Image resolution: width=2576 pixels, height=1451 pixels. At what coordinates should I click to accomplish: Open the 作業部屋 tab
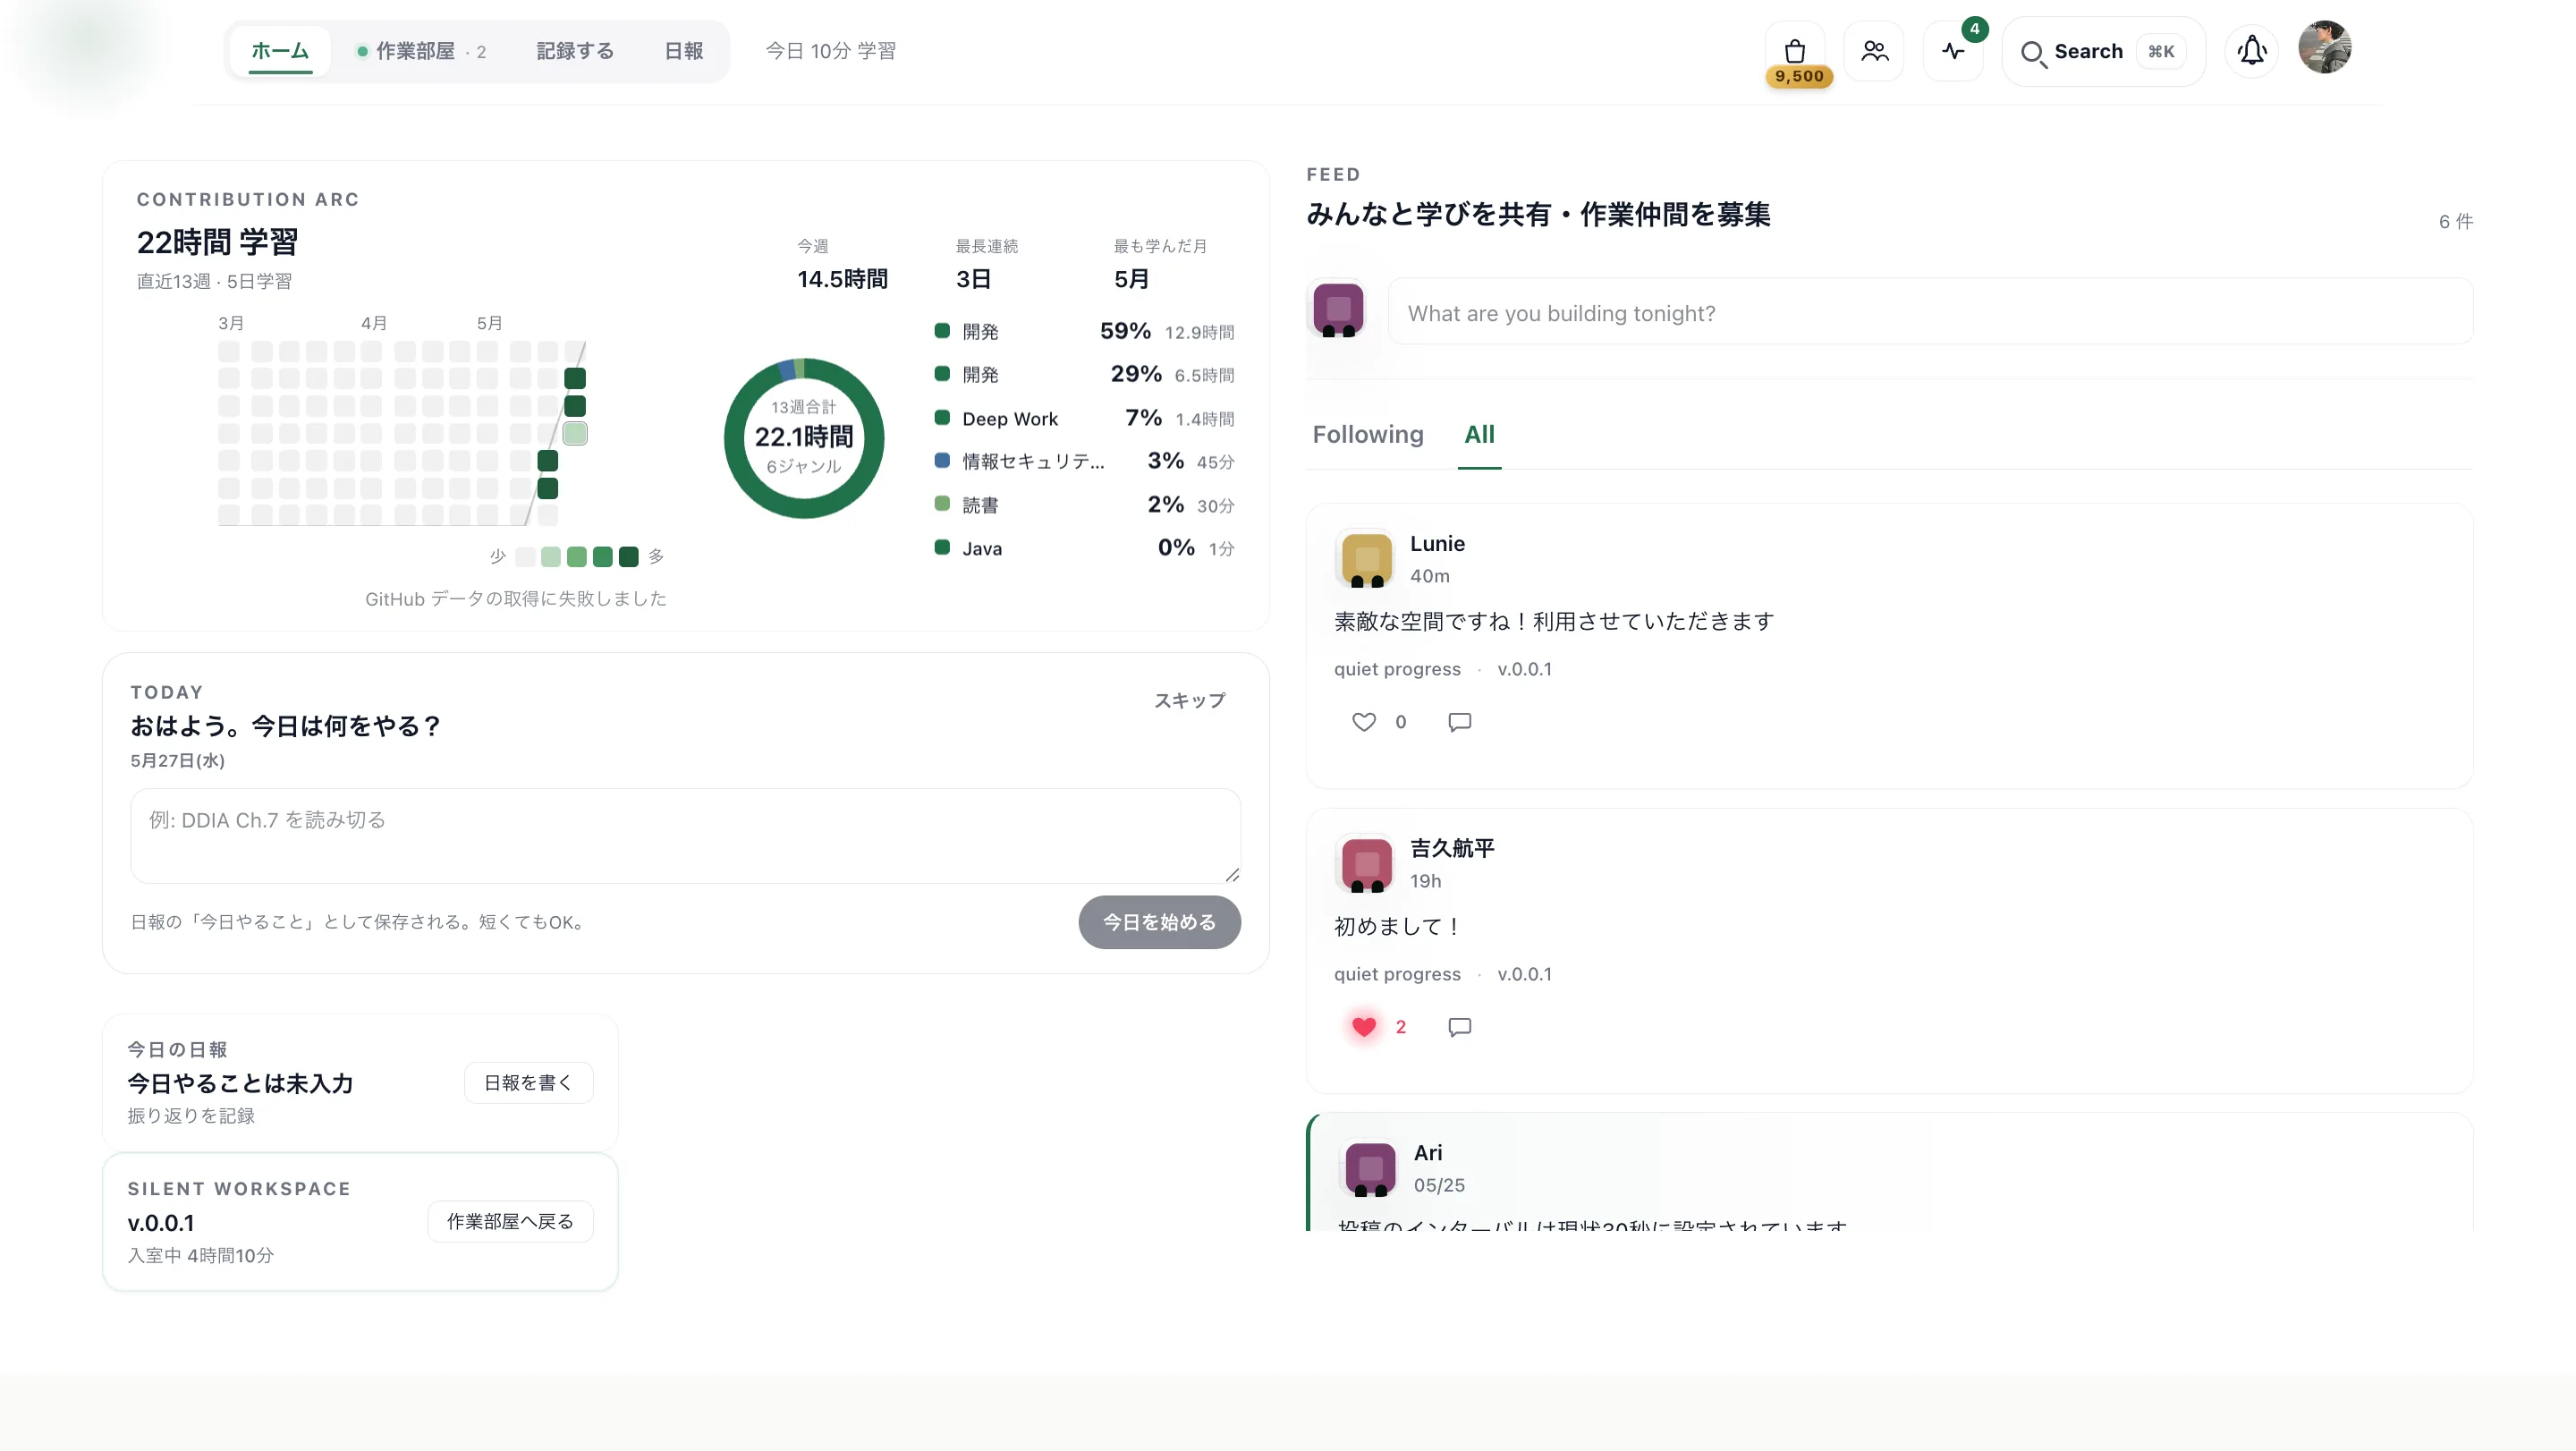pyautogui.click(x=421, y=51)
